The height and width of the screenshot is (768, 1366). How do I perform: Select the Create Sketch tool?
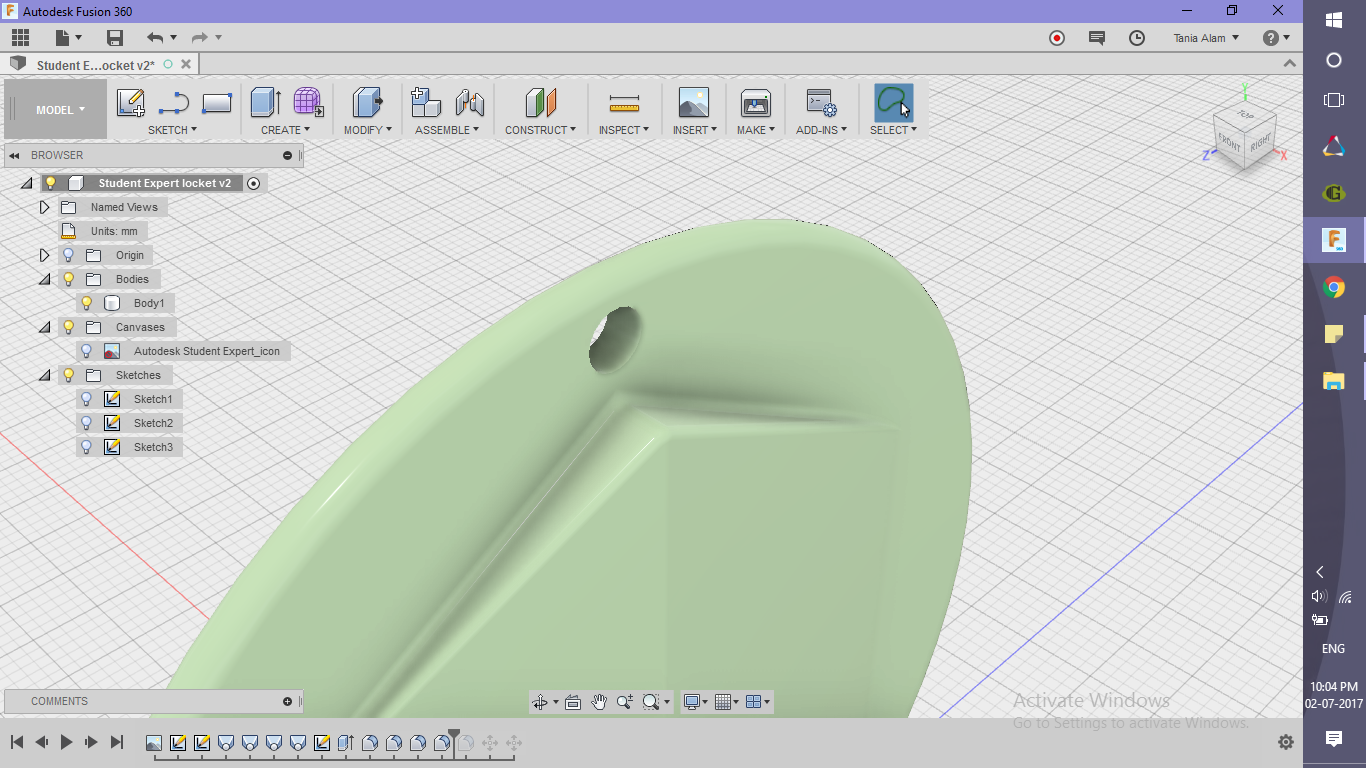131,103
